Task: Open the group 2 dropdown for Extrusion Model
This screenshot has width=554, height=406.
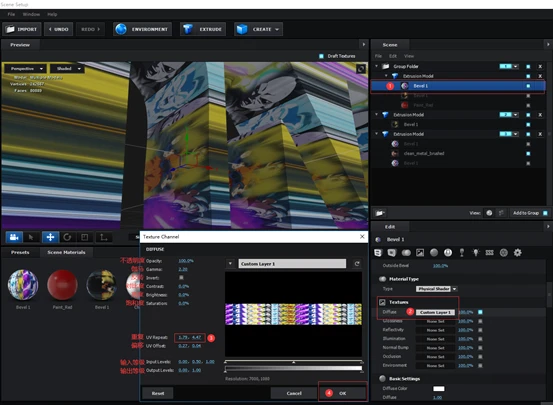Action: 516,114
